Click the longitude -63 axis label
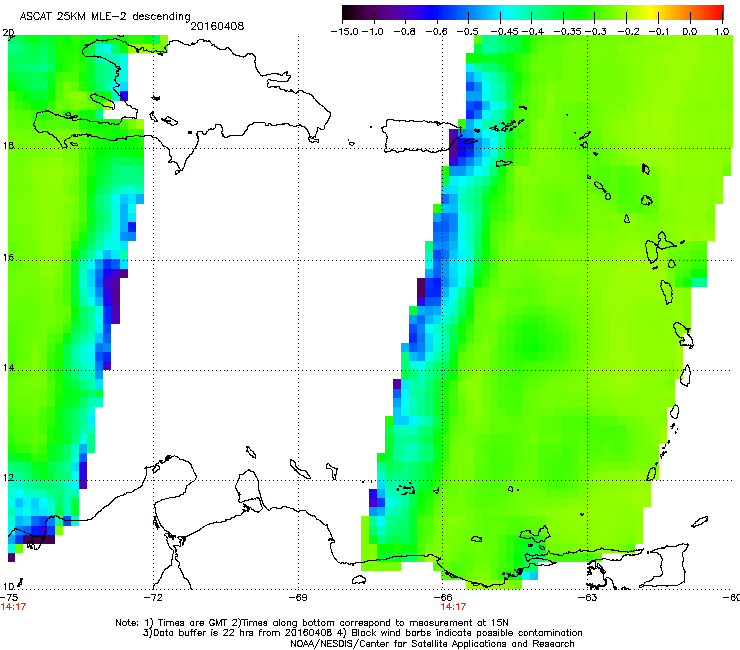This screenshot has height=650, width=740. click(x=587, y=598)
